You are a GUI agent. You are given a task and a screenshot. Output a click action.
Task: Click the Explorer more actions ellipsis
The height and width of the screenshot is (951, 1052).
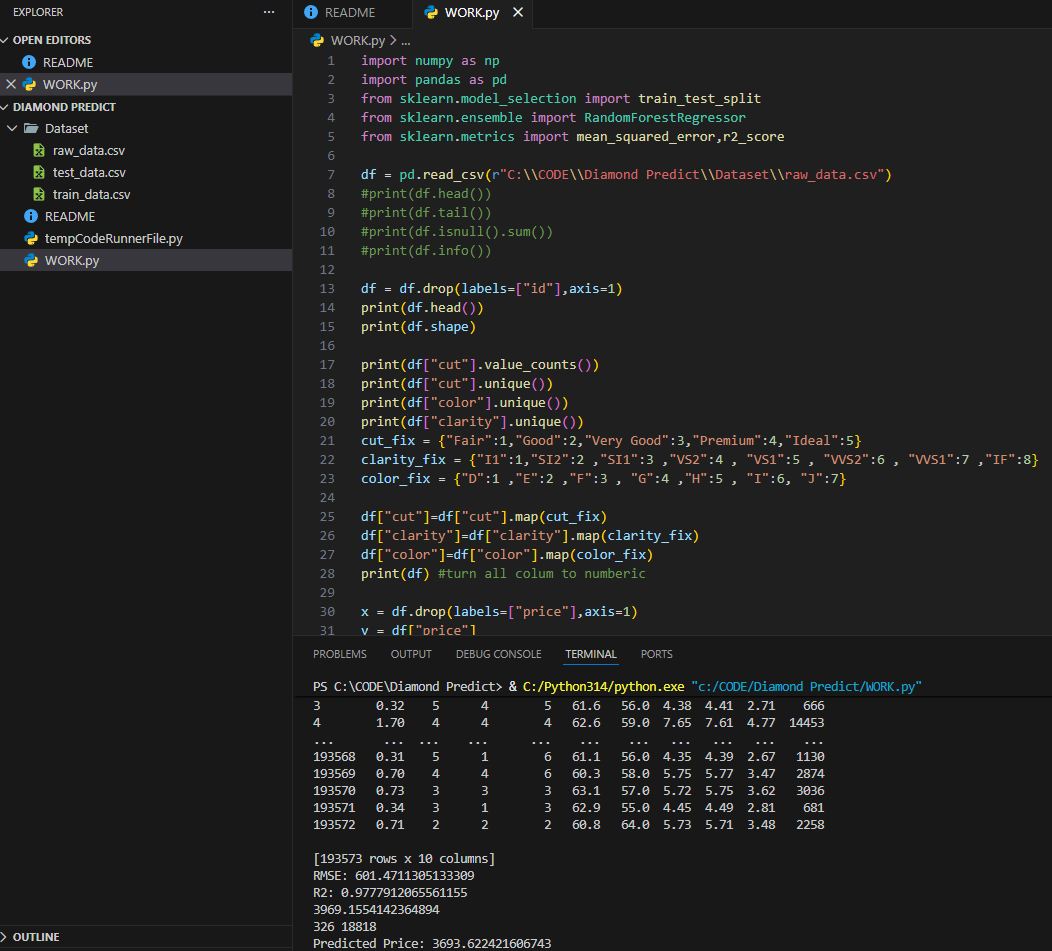268,12
